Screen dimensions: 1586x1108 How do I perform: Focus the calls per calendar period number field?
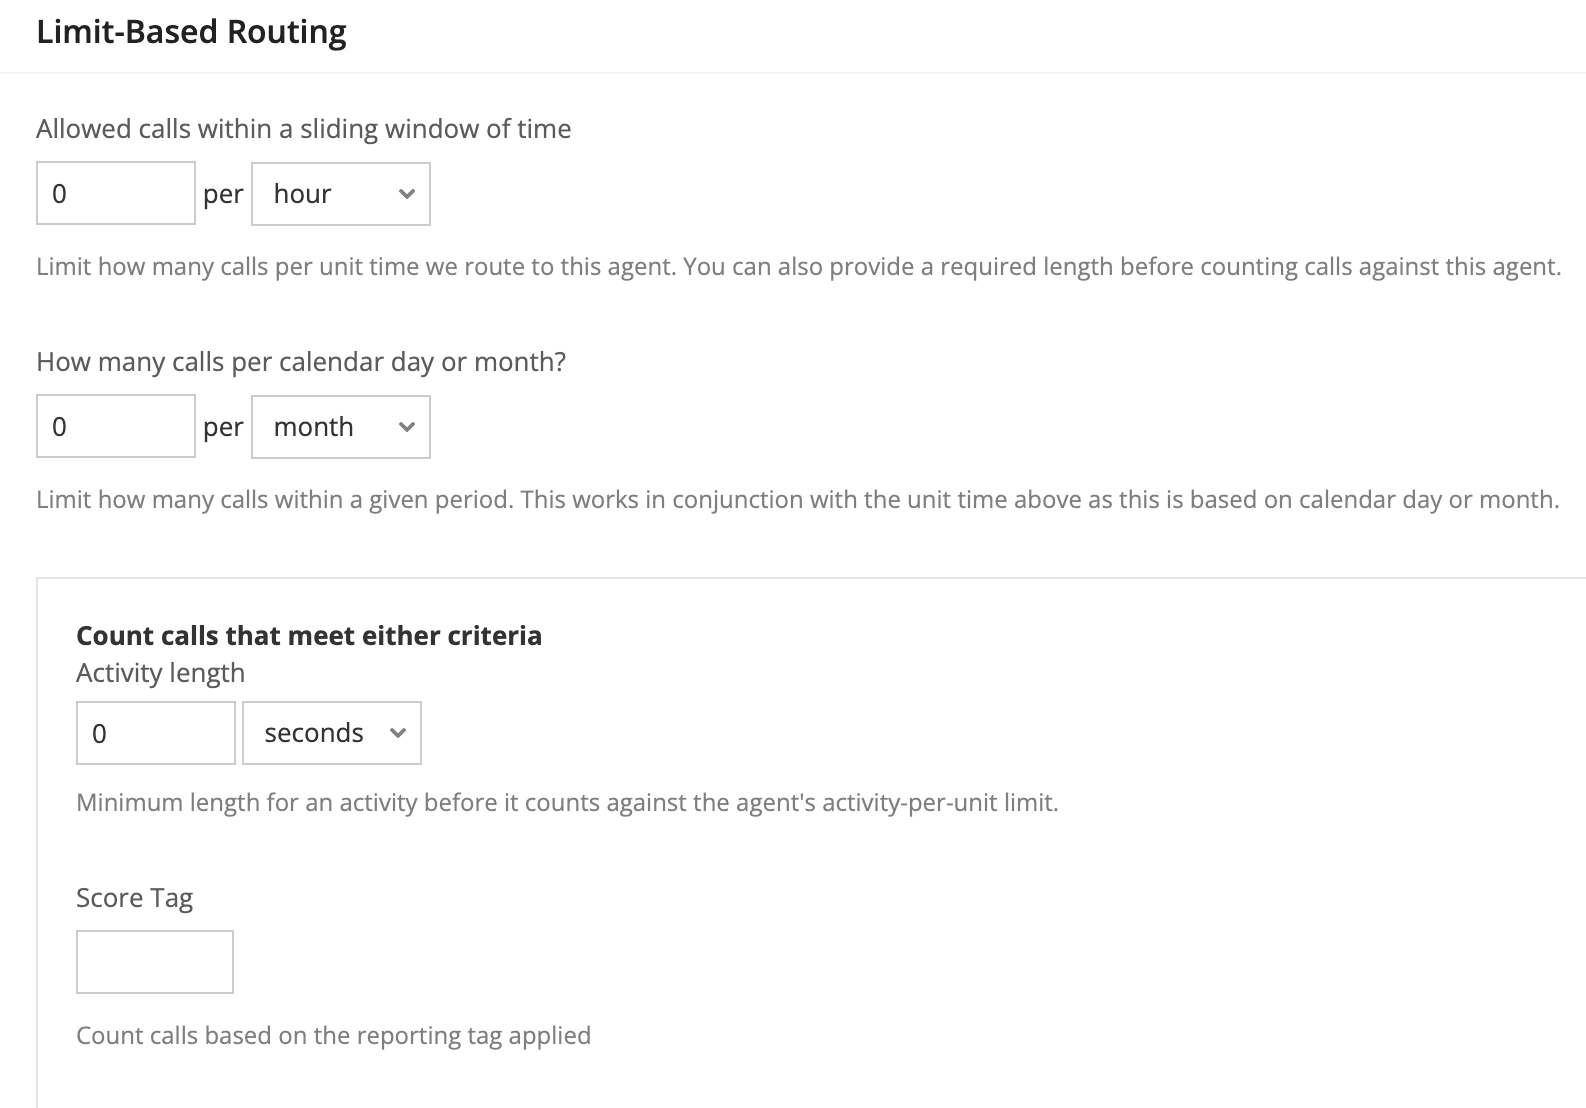click(x=116, y=426)
